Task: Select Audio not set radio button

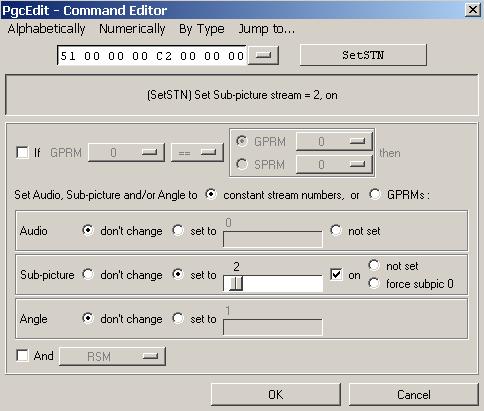Action: click(x=336, y=230)
